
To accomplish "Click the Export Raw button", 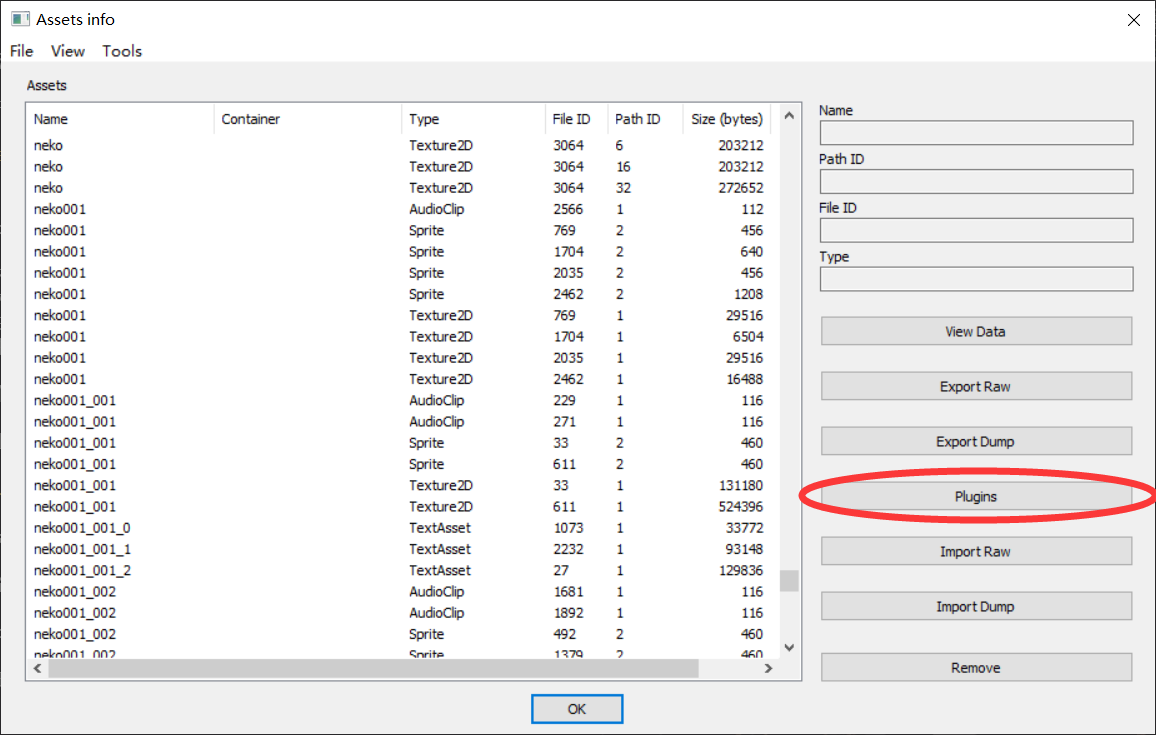I will tap(976, 386).
